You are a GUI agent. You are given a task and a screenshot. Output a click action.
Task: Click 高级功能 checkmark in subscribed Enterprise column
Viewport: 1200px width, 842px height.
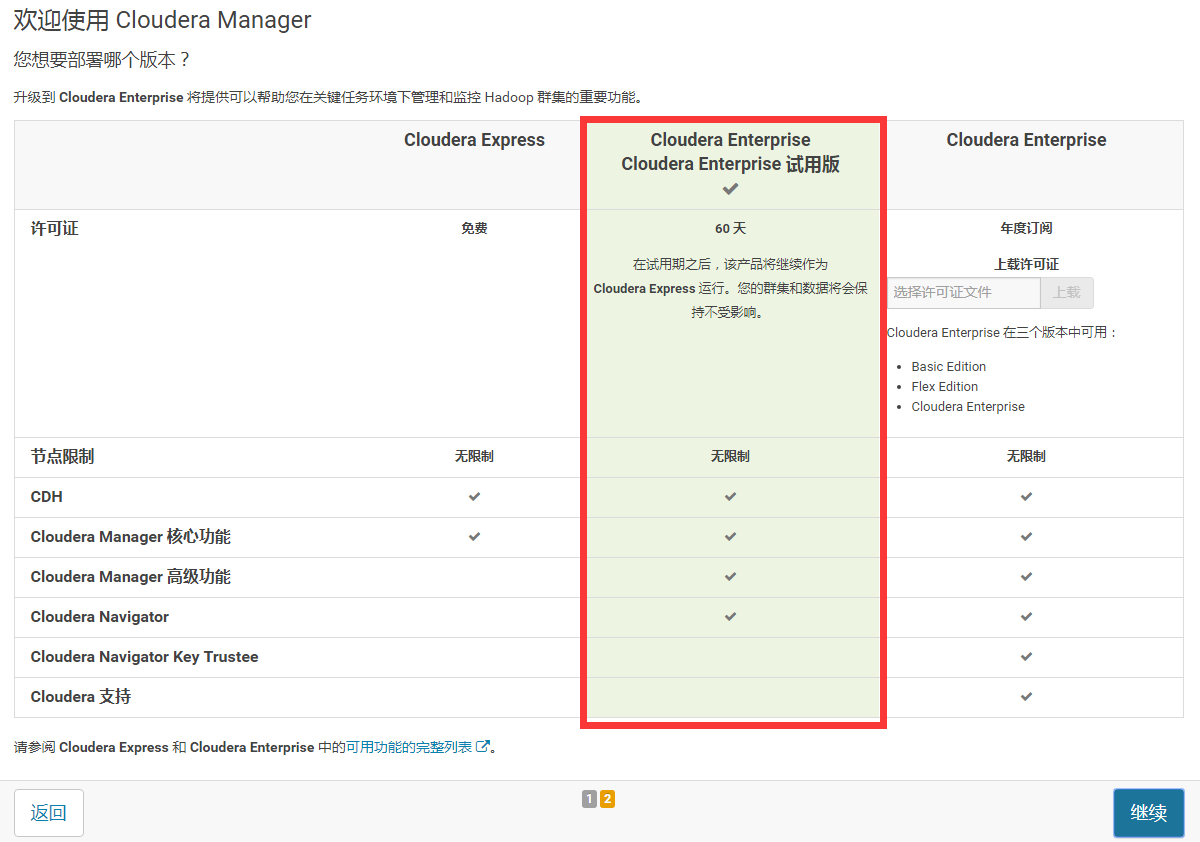[1026, 577]
